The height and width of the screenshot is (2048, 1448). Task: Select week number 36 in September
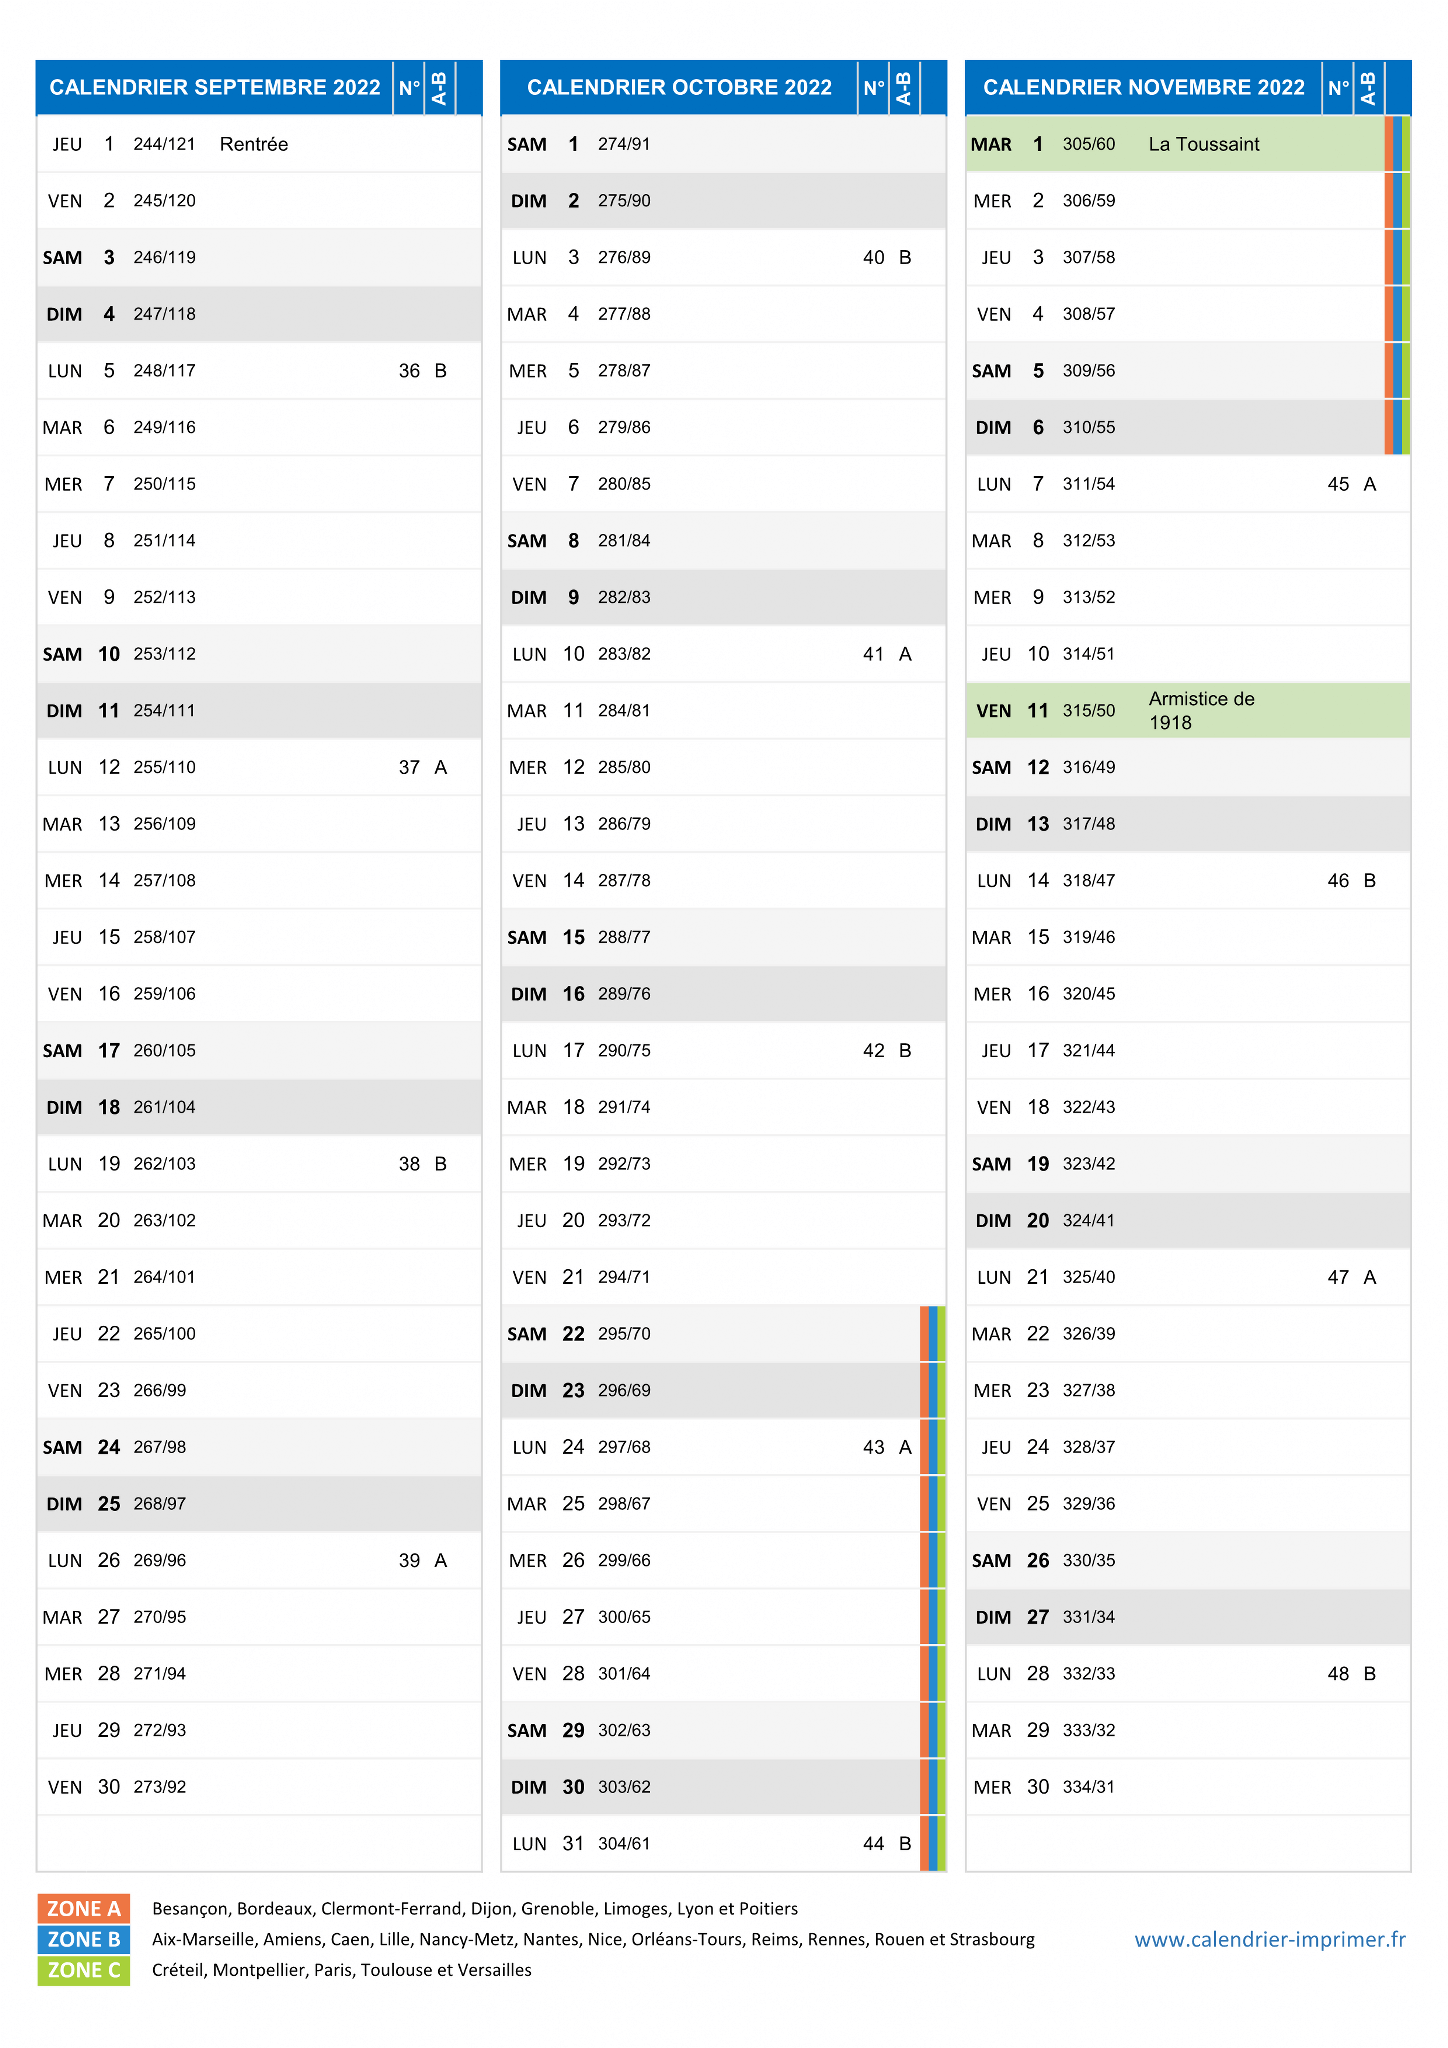click(x=409, y=371)
